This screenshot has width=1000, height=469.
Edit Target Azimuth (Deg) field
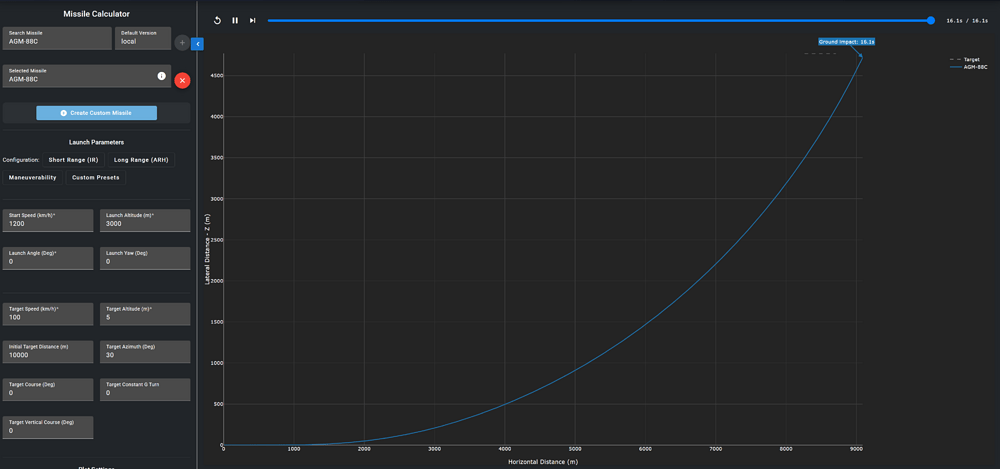145,352
